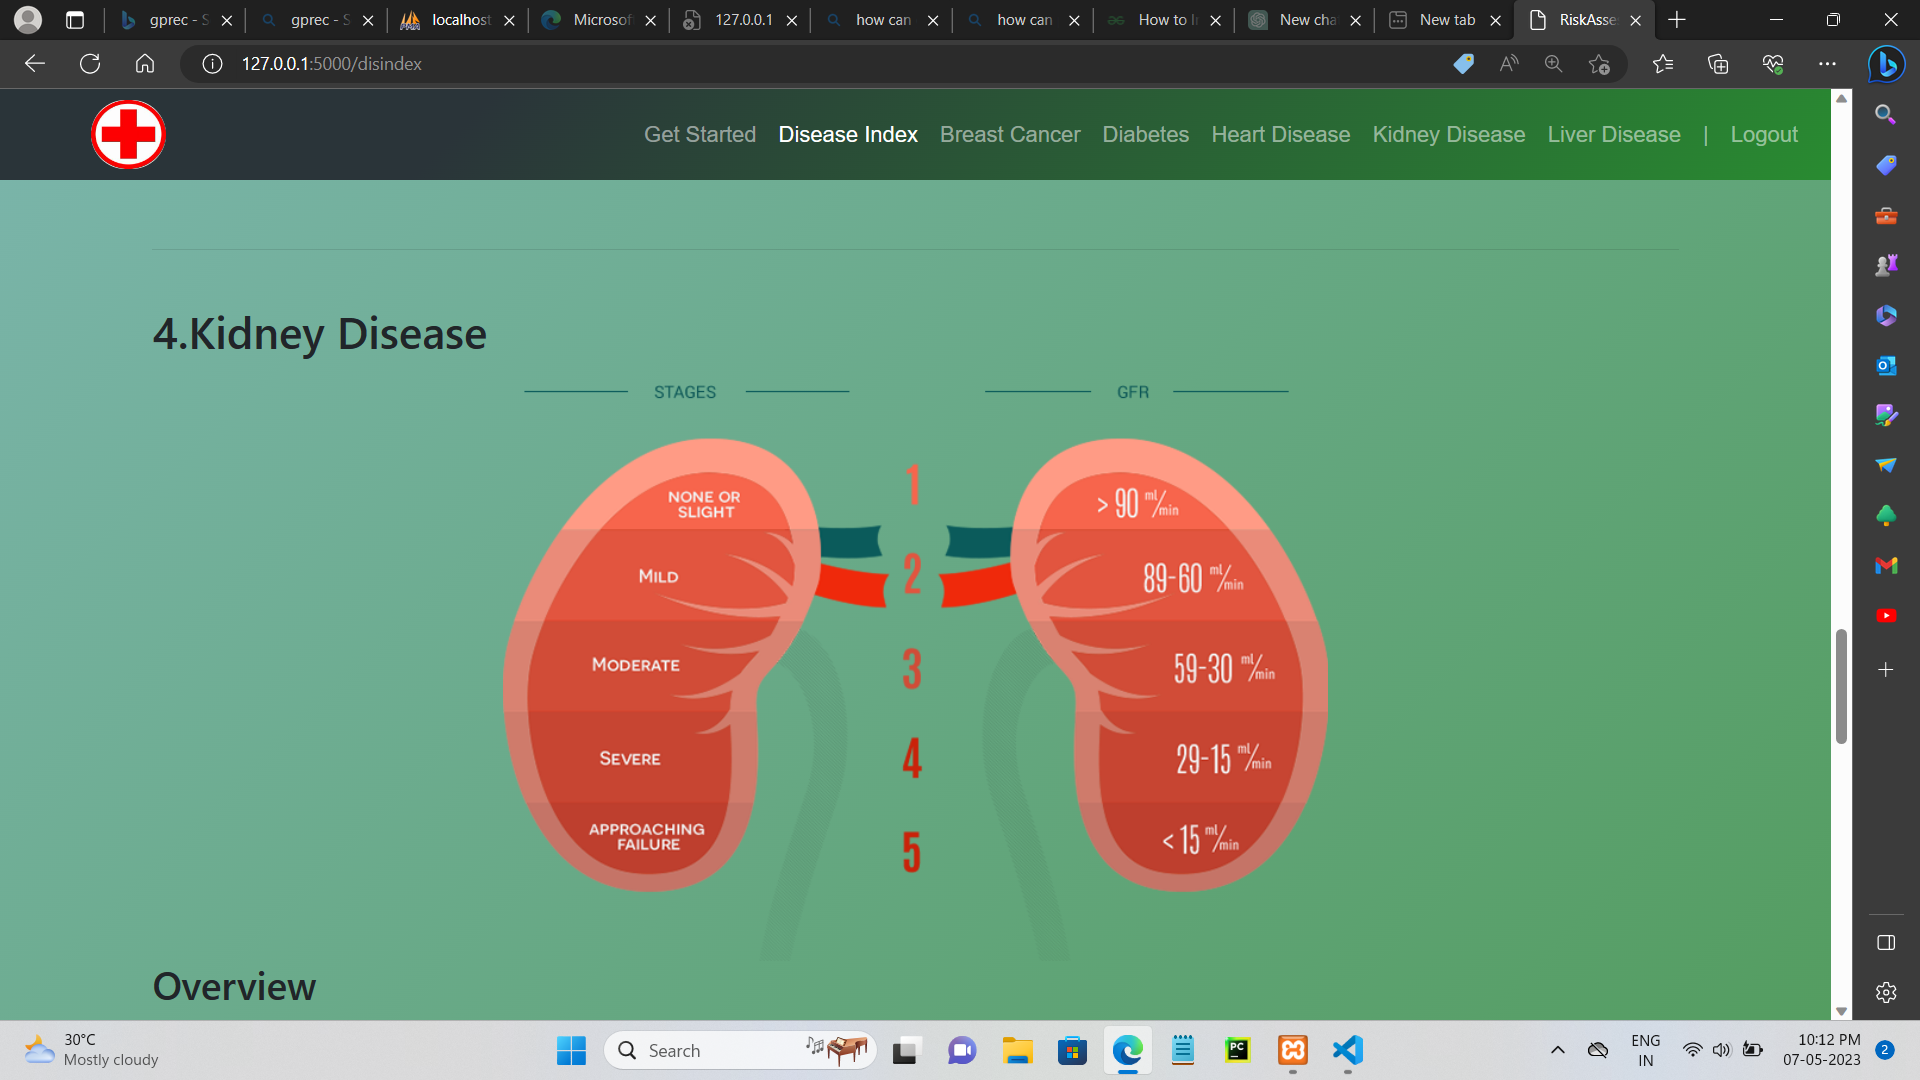
Task: Open sidebar Search icon
Action: tap(1886, 115)
